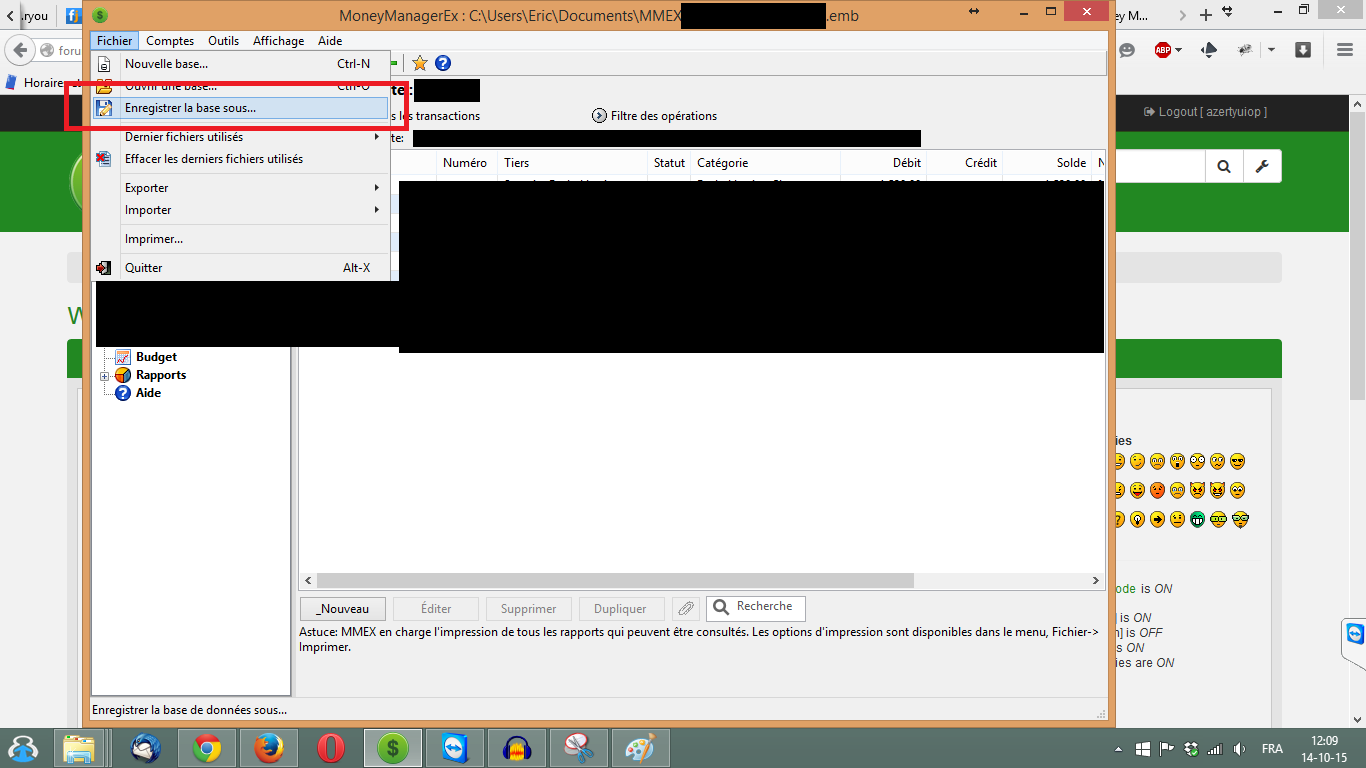This screenshot has width=1366, height=768.
Task: Open help via blue question mark toolbar icon
Action: [x=443, y=63]
